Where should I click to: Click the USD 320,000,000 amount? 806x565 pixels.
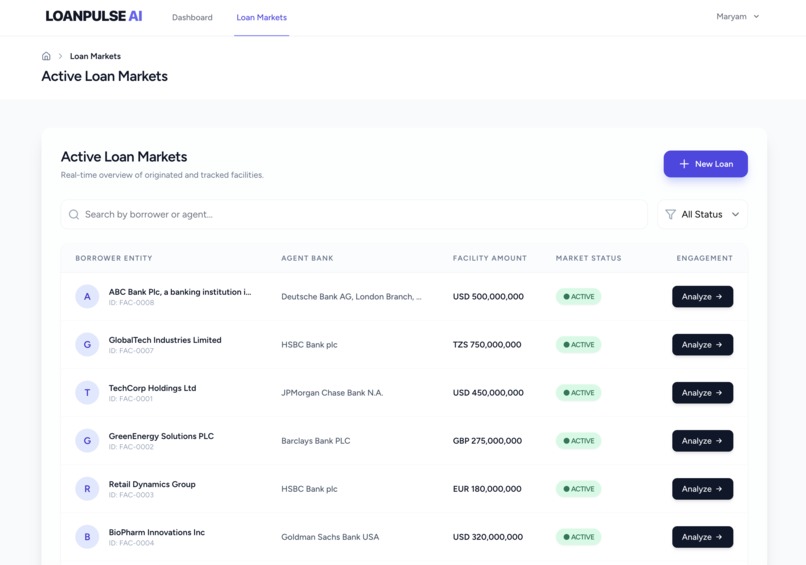click(x=488, y=537)
